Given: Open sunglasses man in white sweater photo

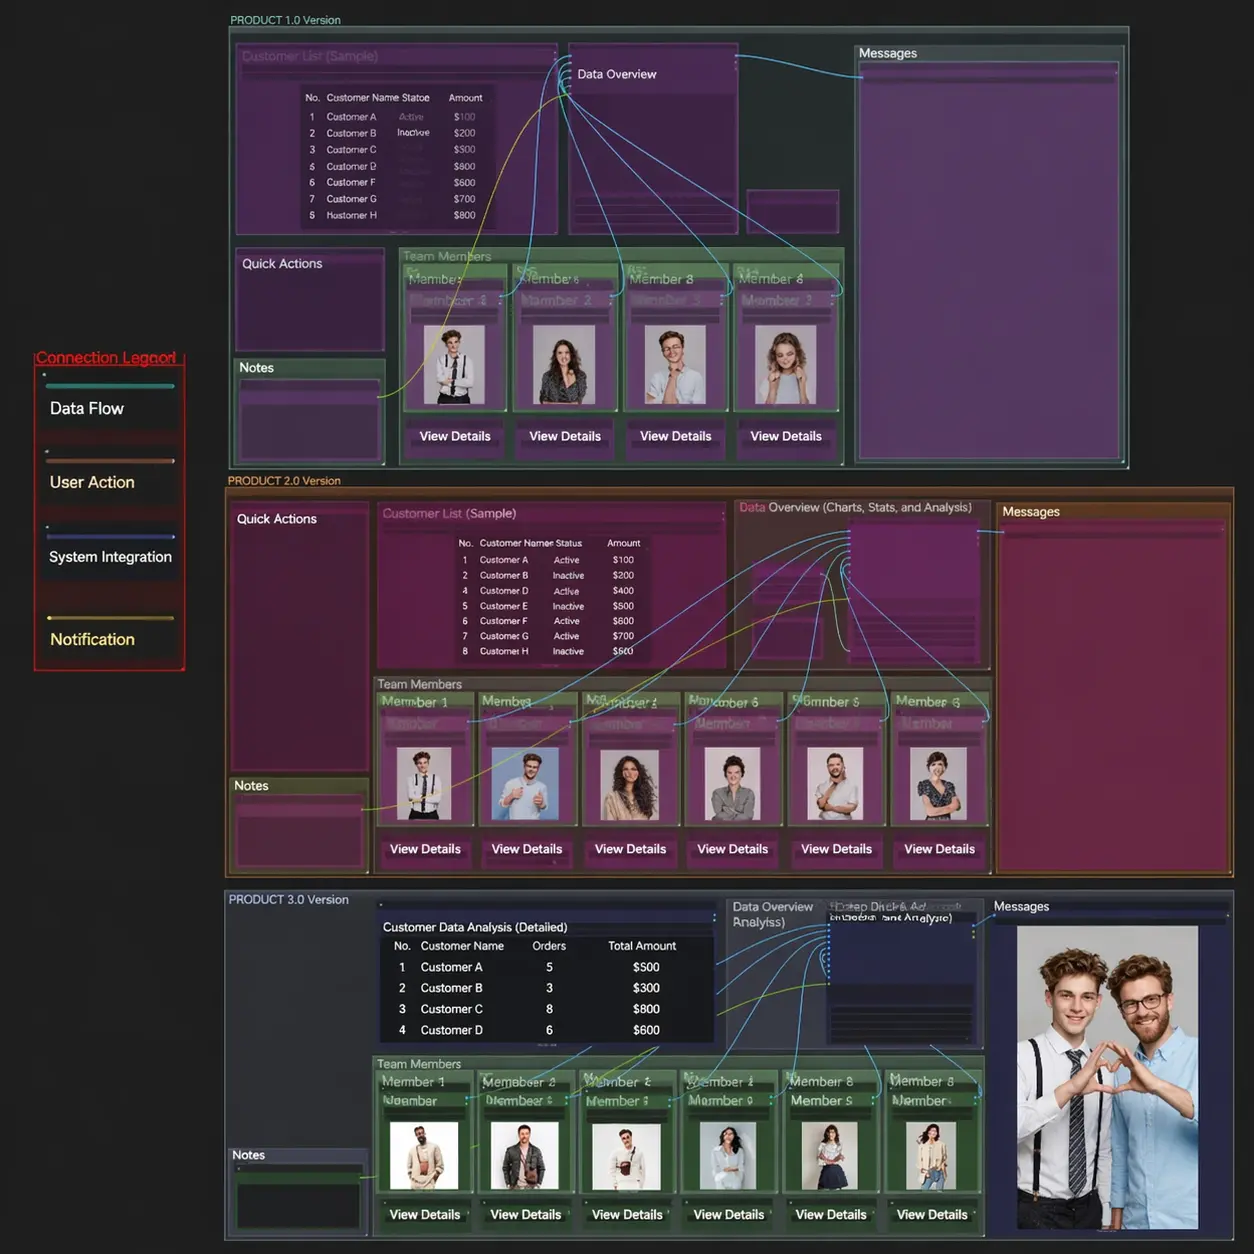Looking at the screenshot, I should [626, 1156].
